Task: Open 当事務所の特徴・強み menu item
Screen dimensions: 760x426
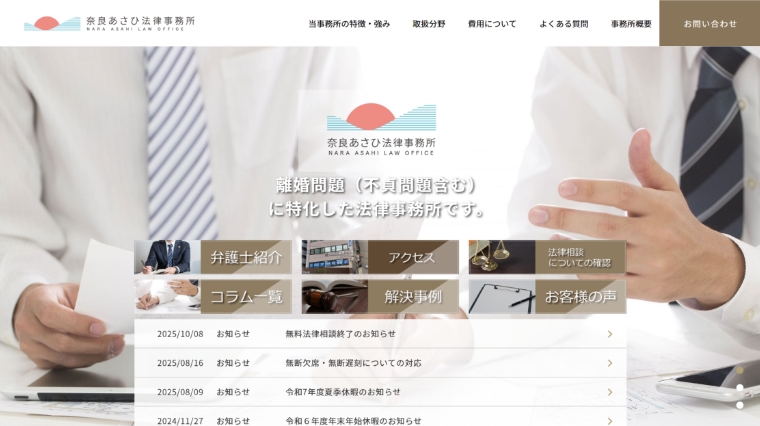Action: click(x=349, y=24)
